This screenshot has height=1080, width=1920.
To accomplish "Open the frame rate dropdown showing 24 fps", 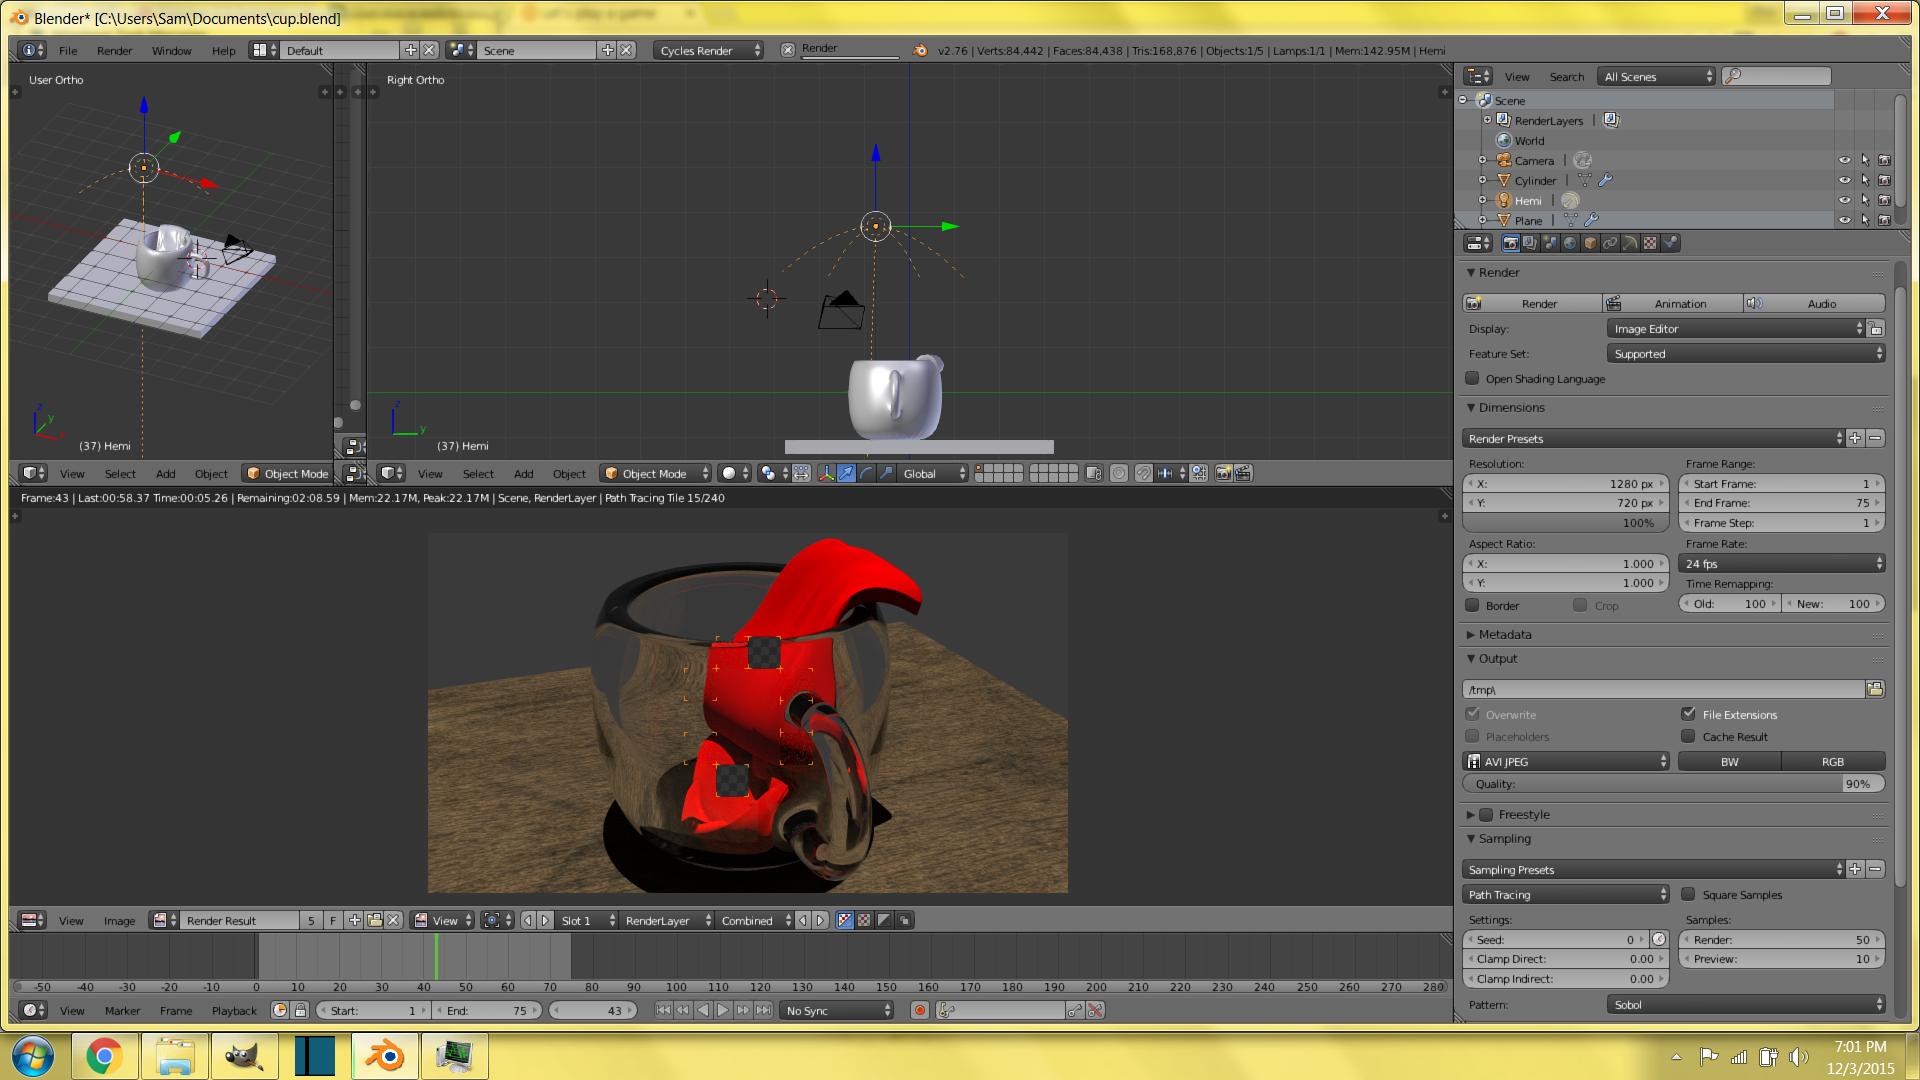I will tap(1782, 563).
